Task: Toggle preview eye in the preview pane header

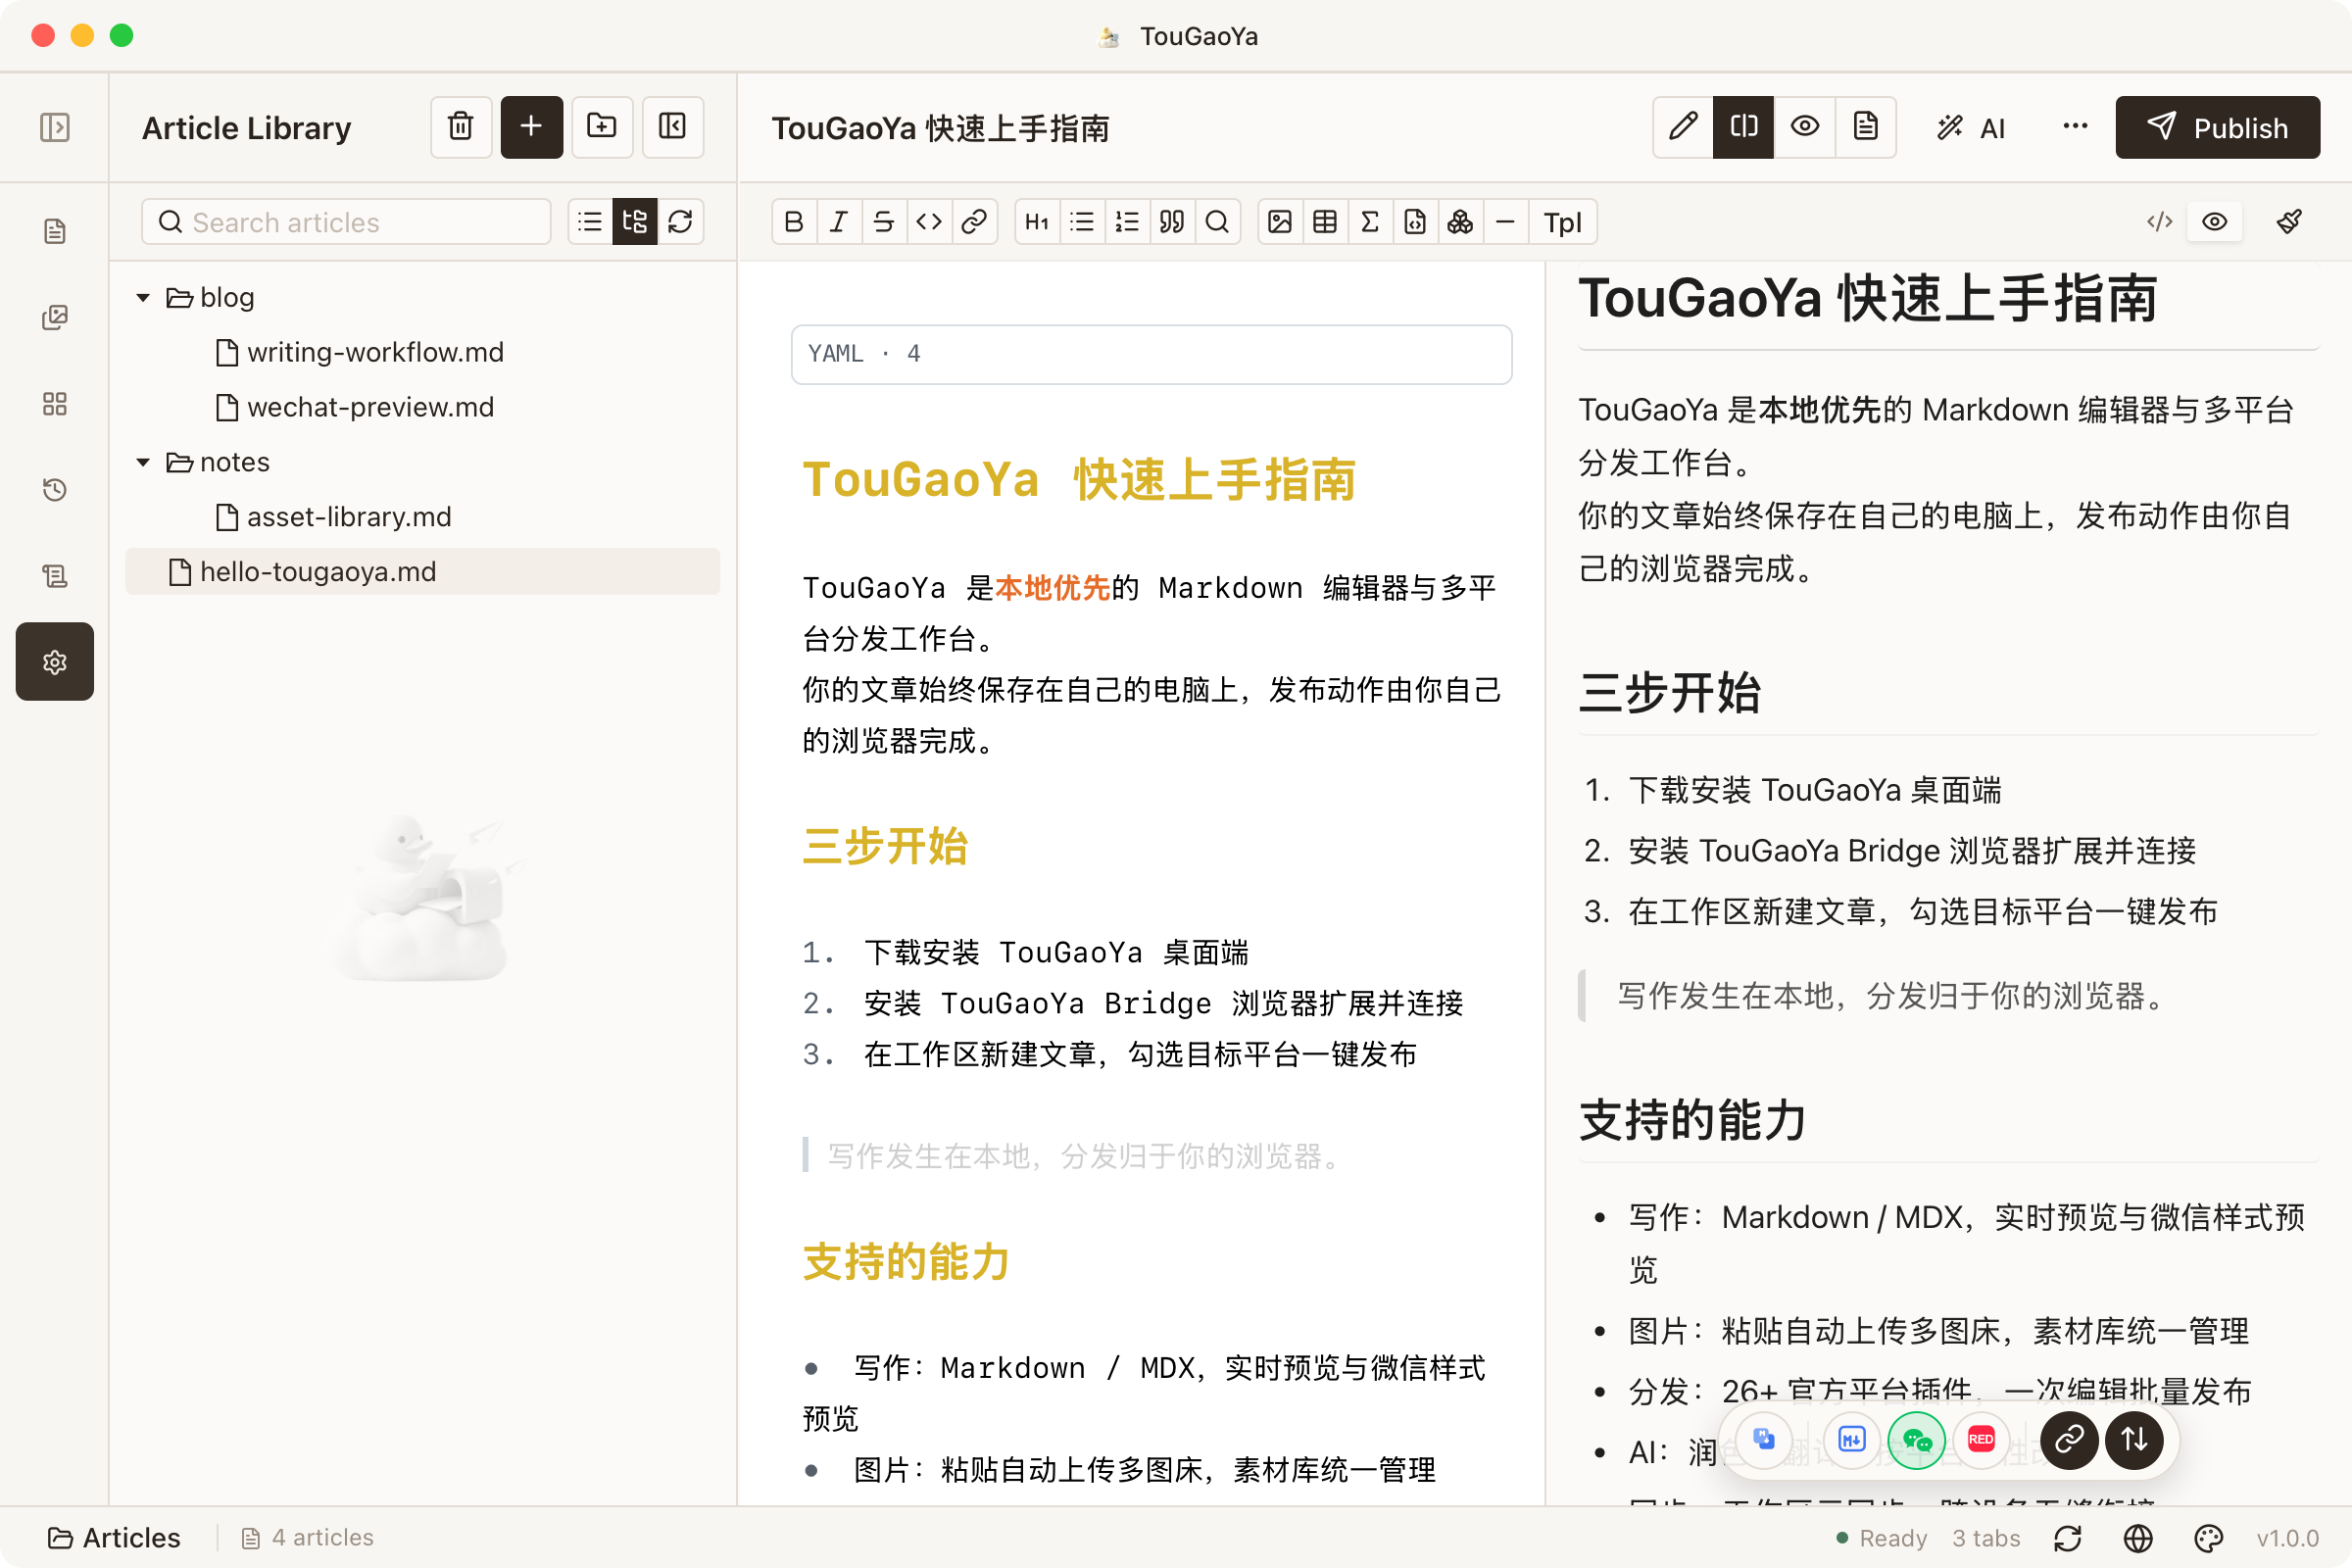Action: point(2214,222)
